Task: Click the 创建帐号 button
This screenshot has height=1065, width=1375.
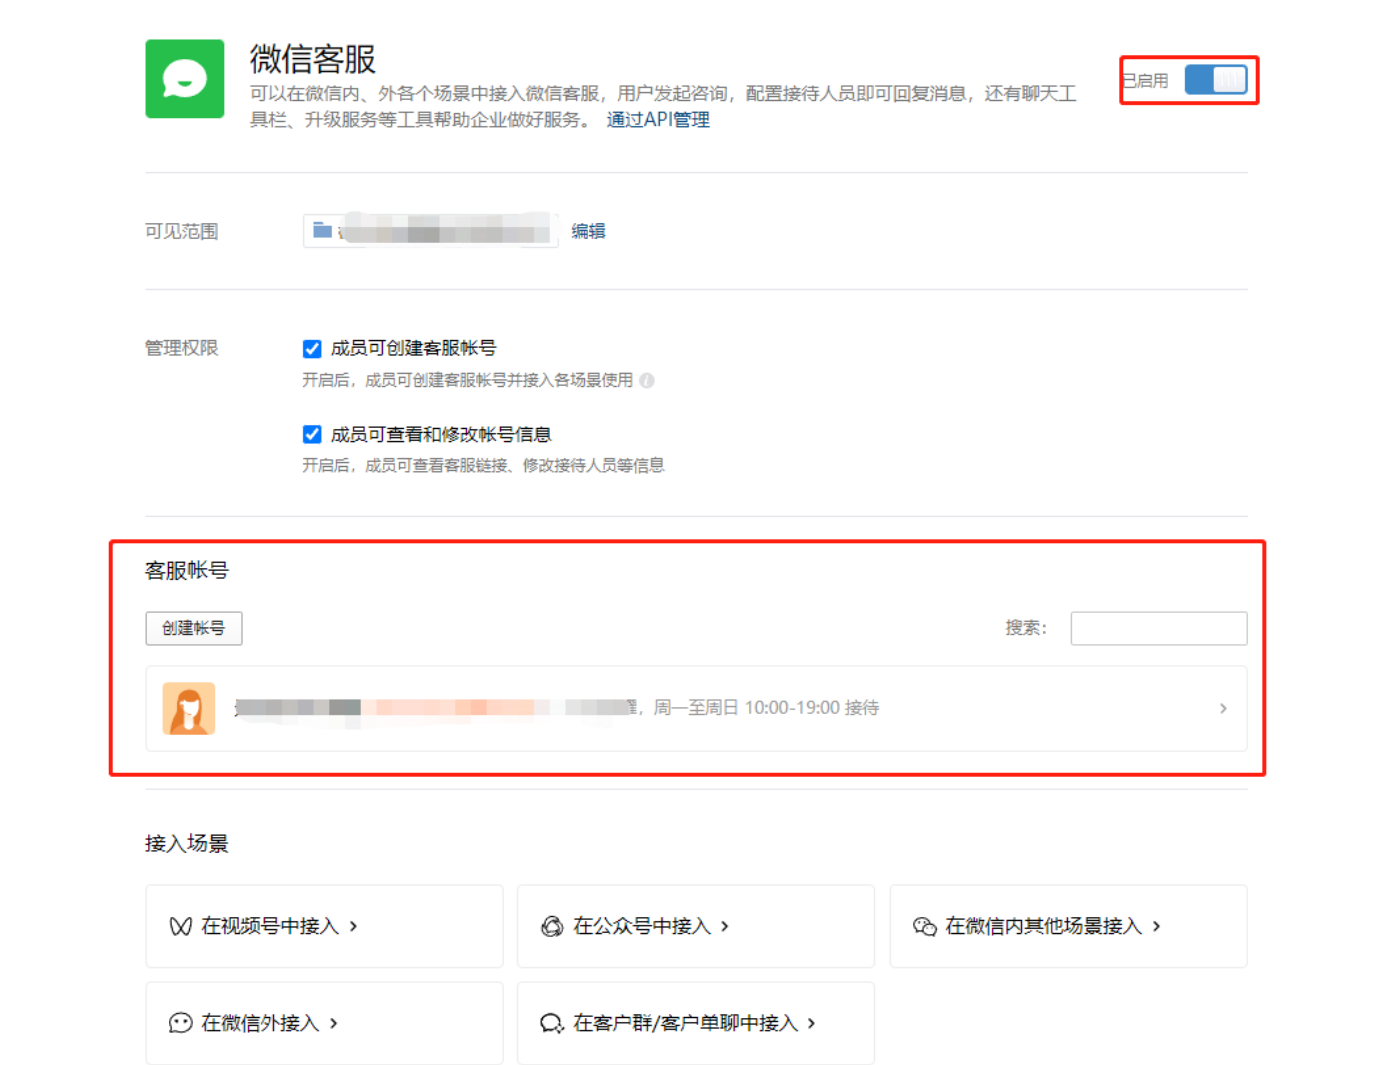Action: tap(194, 628)
